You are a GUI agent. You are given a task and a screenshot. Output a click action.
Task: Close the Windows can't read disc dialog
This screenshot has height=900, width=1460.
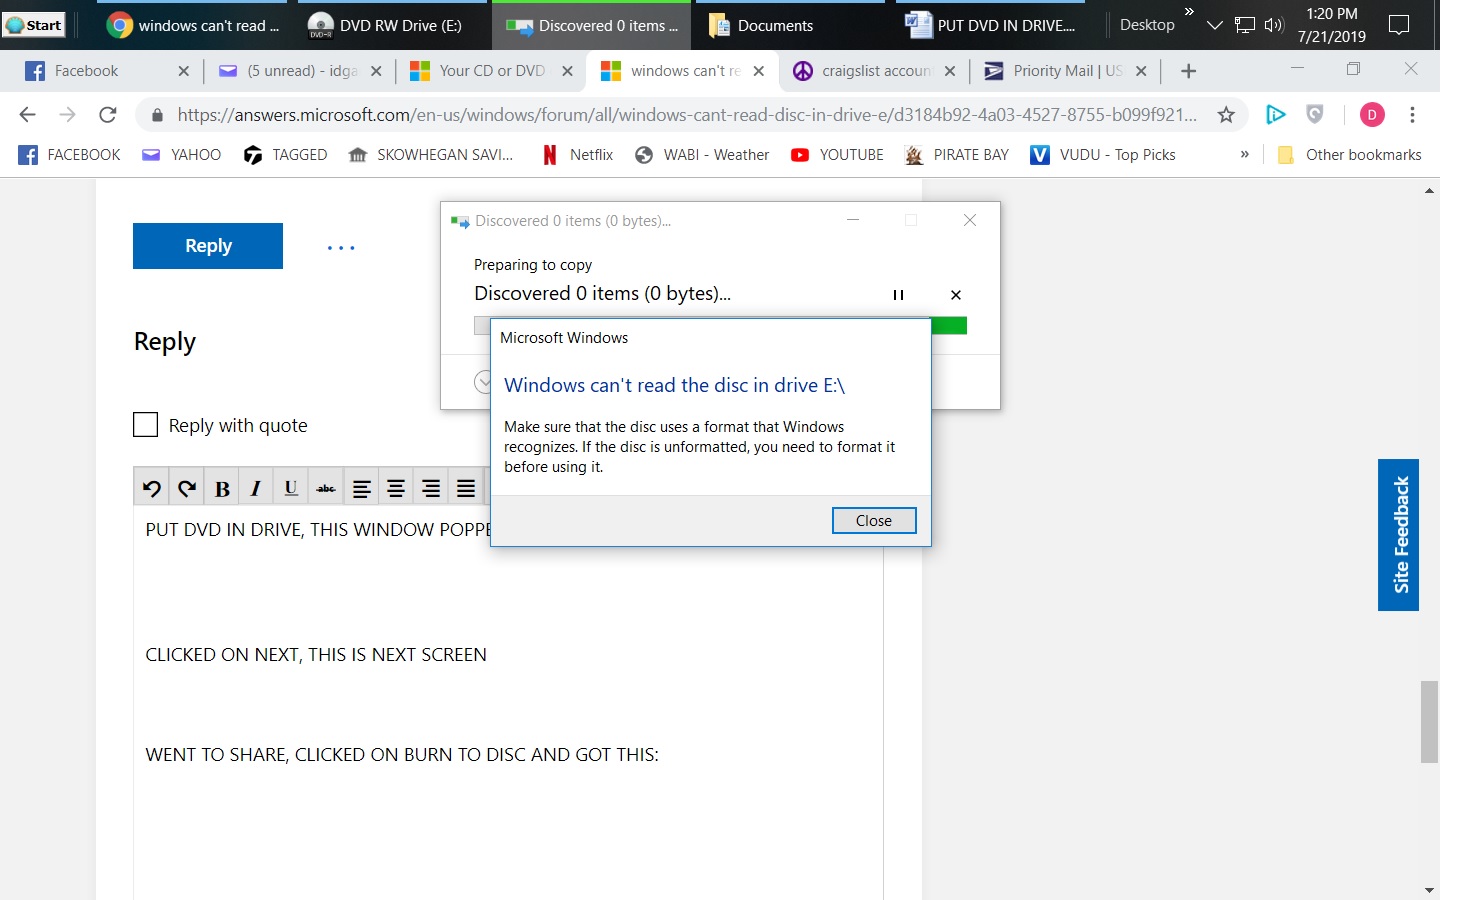click(x=874, y=520)
